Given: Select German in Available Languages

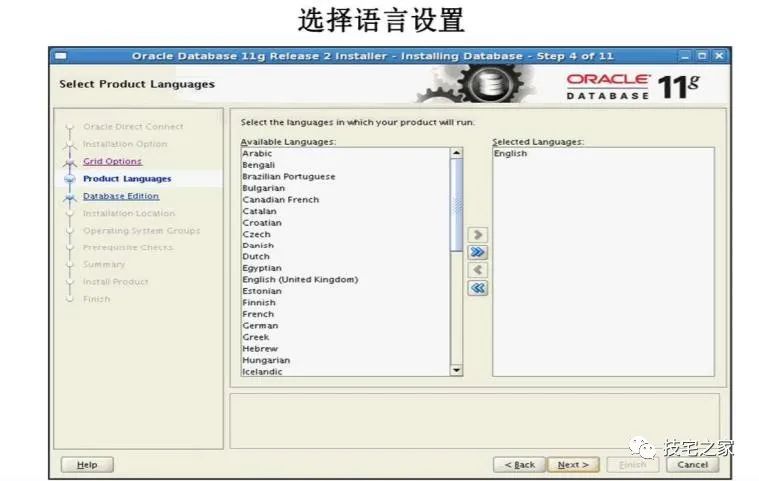Looking at the screenshot, I should (x=346, y=326).
